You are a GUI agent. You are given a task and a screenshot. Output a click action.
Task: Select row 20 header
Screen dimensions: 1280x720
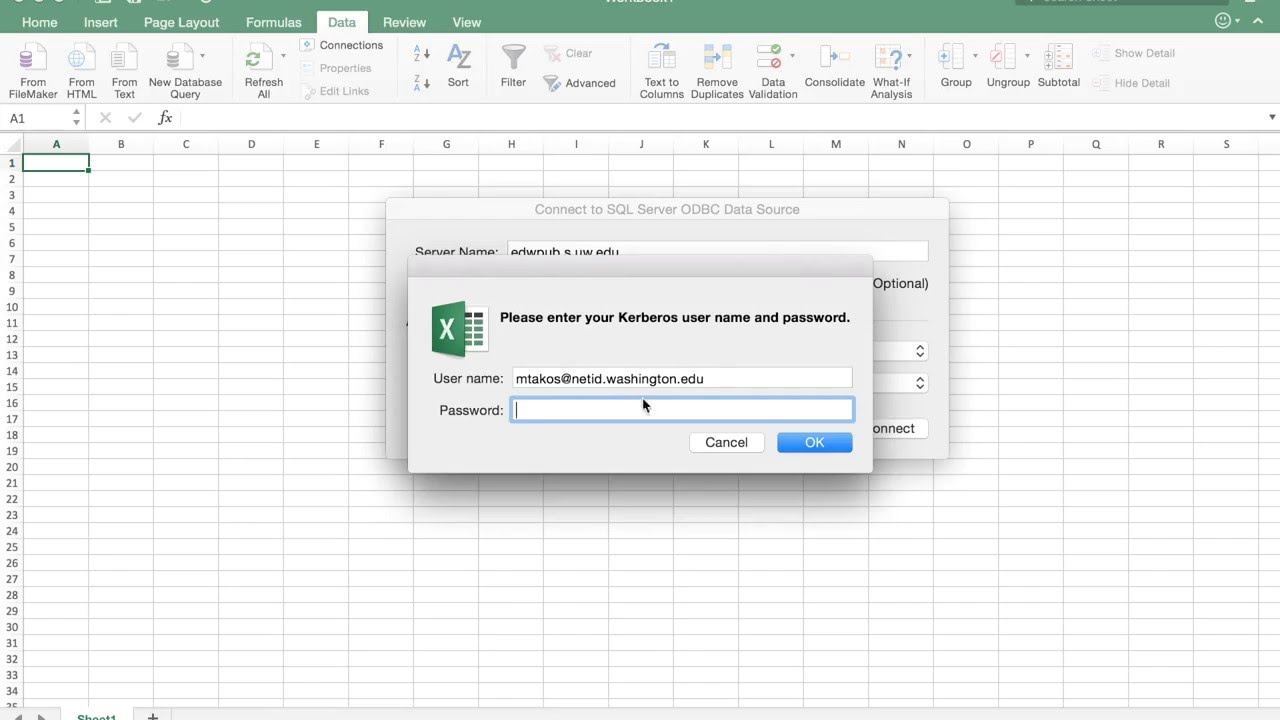point(11,467)
